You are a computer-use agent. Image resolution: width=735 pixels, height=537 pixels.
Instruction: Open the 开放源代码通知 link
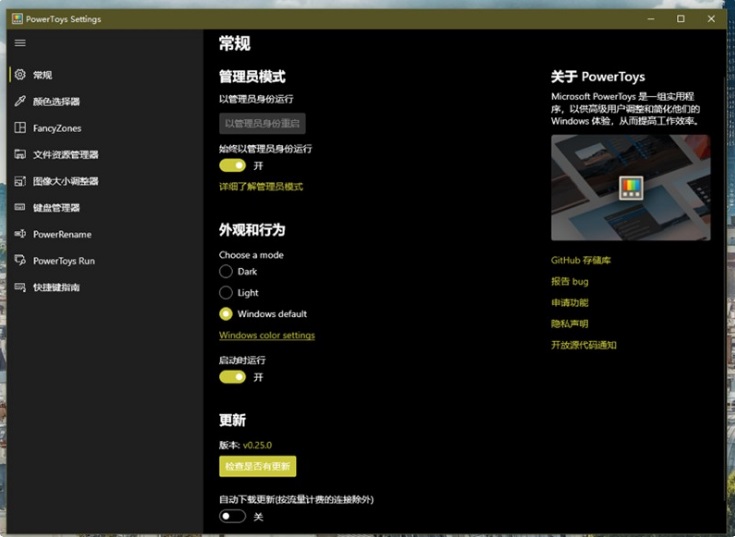click(584, 345)
